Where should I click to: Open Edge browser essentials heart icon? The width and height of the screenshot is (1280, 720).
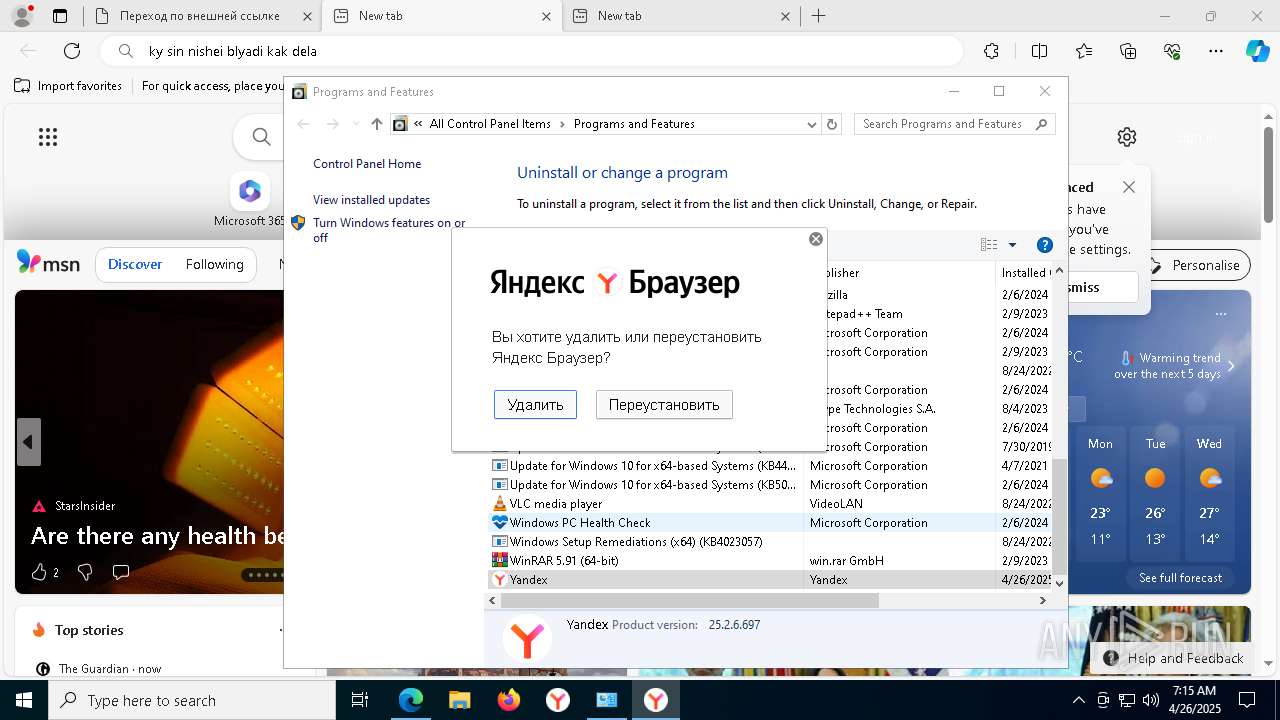(x=1172, y=51)
